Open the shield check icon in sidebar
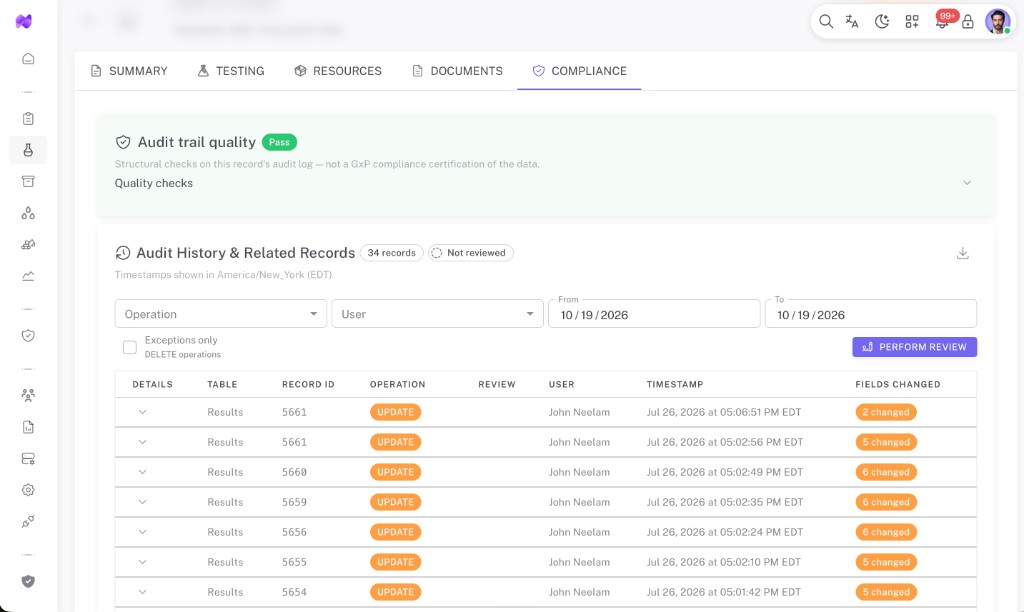1024x612 pixels. point(28,336)
